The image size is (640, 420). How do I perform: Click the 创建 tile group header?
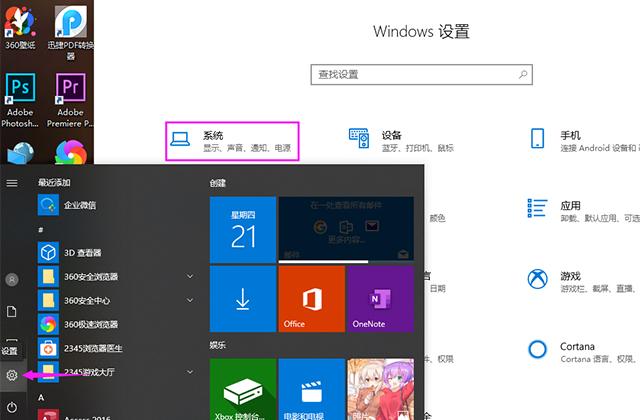[x=218, y=183]
